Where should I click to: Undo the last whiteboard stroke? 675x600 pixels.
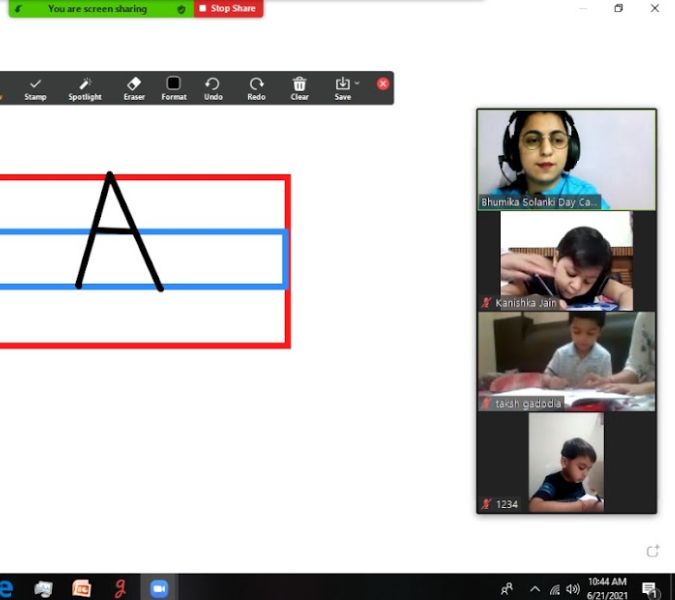tap(213, 88)
